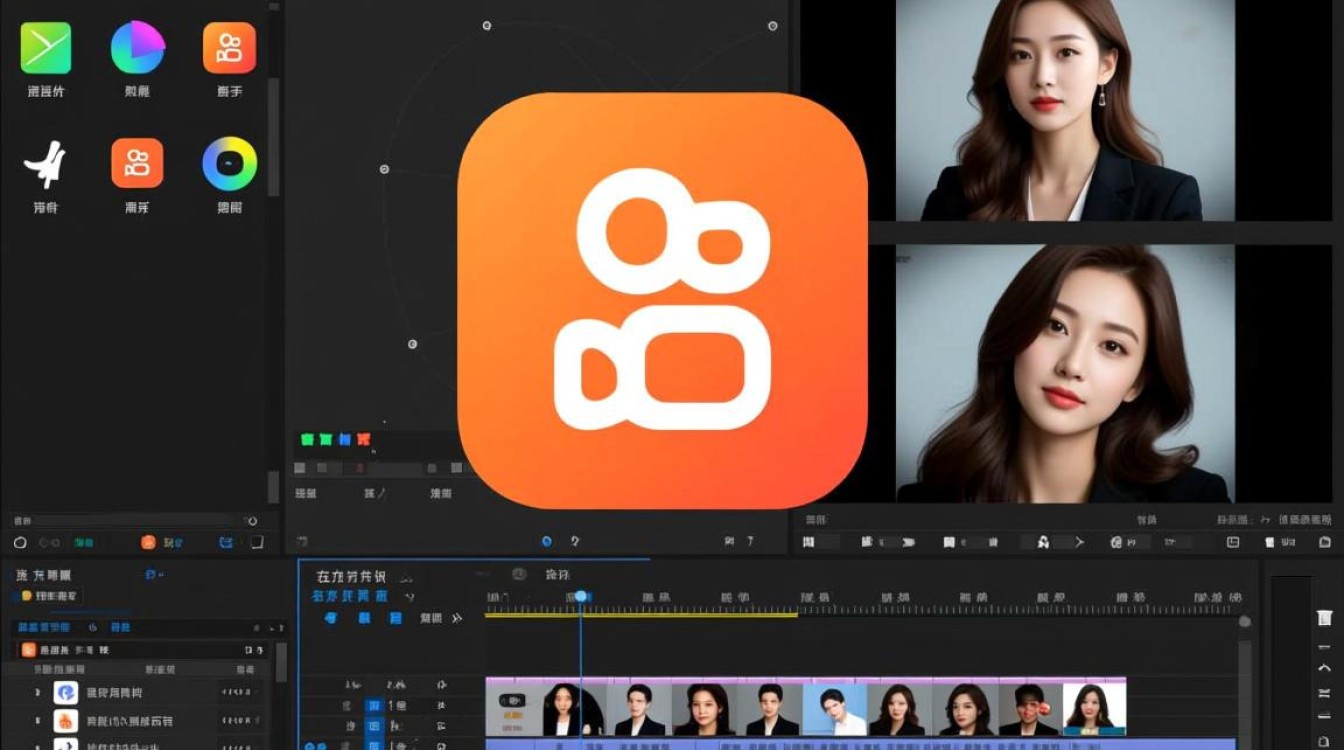This screenshot has height=750, width=1344.
Task: Select the upper portrait preview with the earring
Action: click(1064, 110)
